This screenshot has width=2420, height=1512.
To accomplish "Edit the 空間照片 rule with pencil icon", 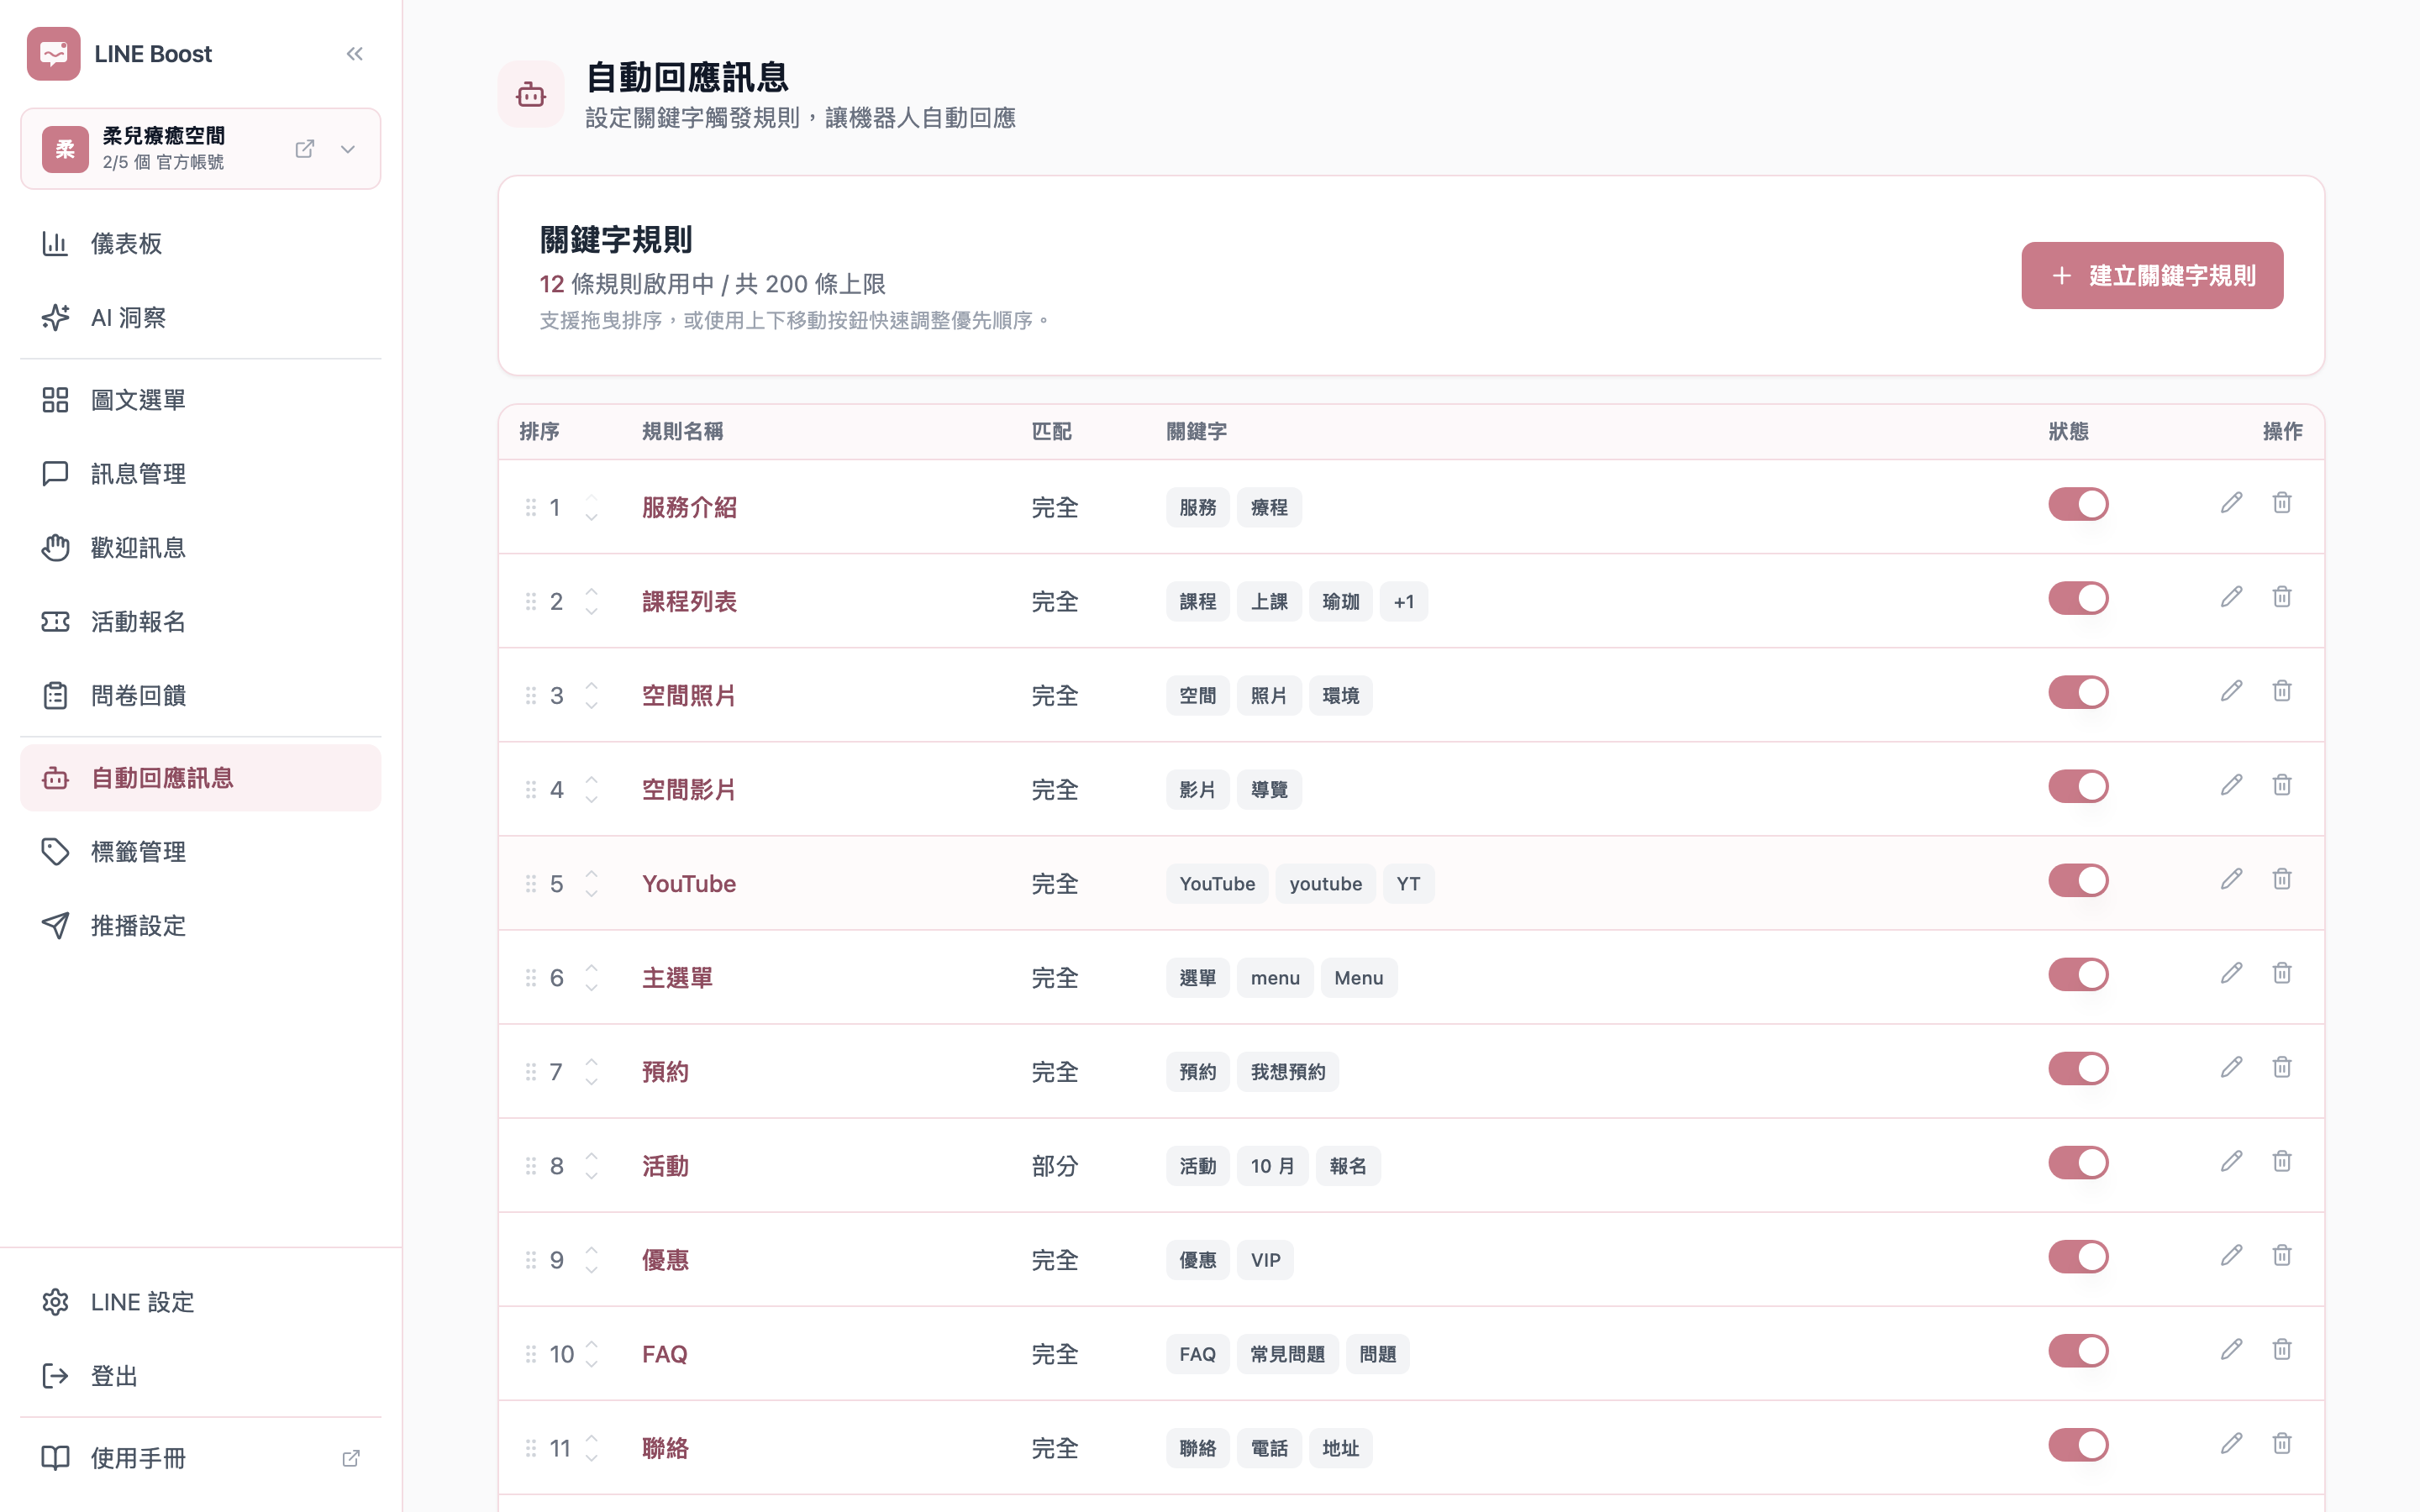I will click(x=2231, y=691).
